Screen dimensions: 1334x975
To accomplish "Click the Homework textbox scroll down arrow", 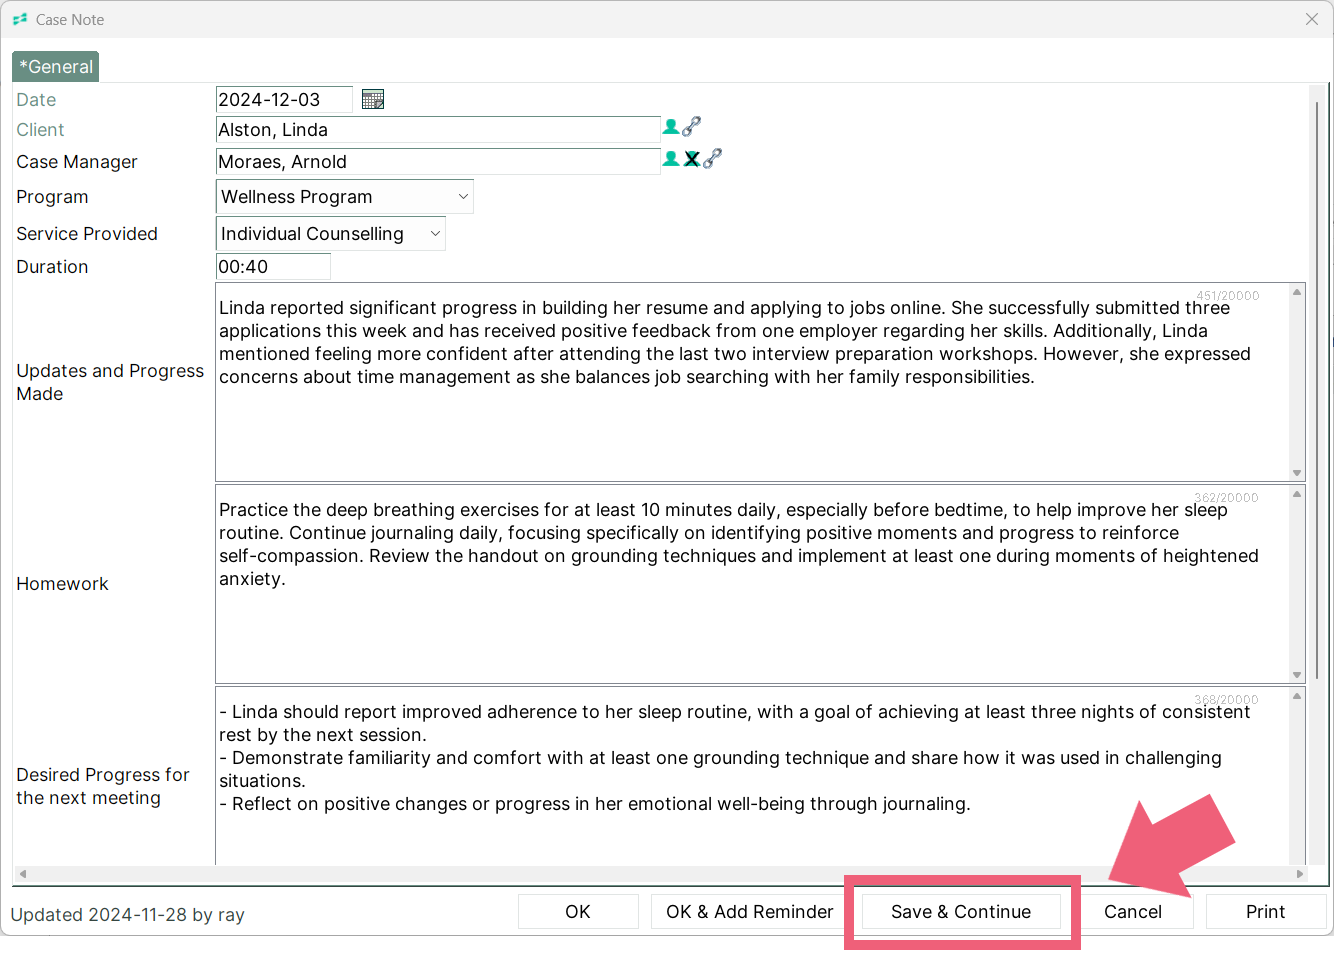I will 1297,675.
